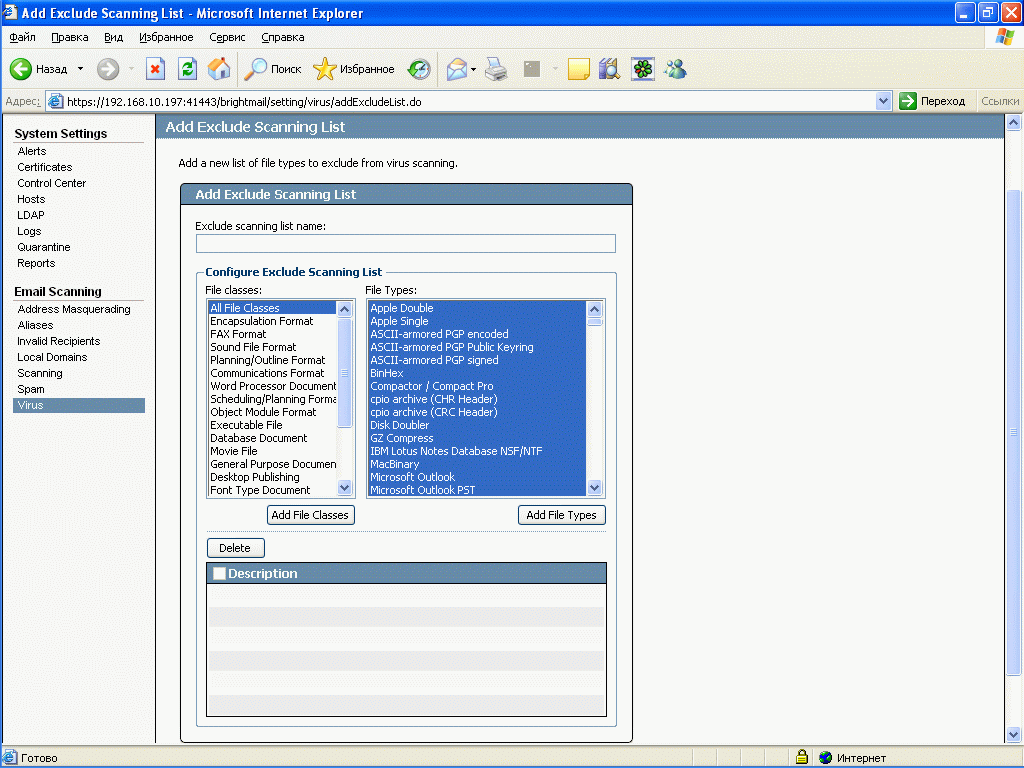Select Apple Double file type

(x=477, y=308)
